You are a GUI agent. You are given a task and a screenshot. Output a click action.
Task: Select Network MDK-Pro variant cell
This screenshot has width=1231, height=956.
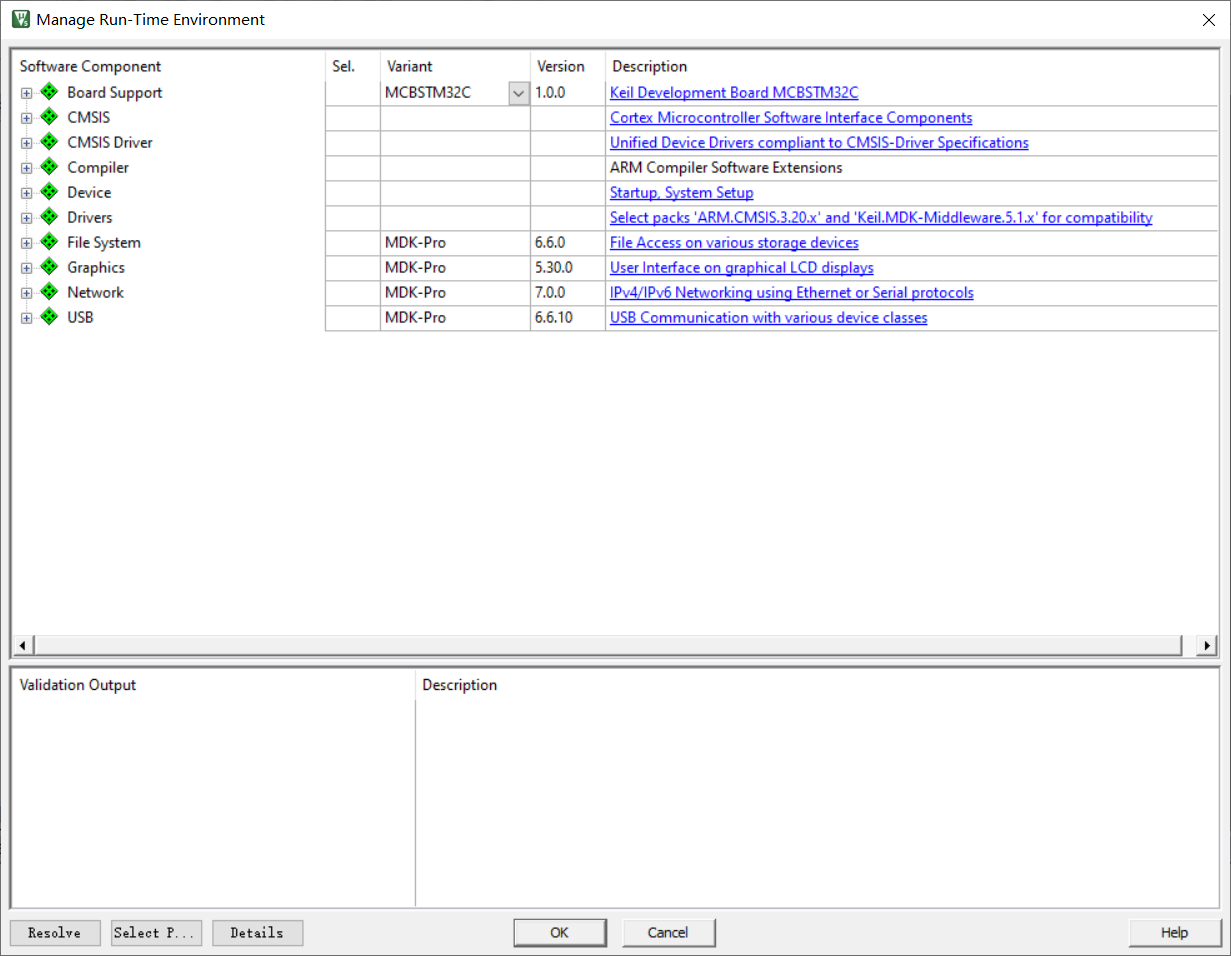(455, 293)
